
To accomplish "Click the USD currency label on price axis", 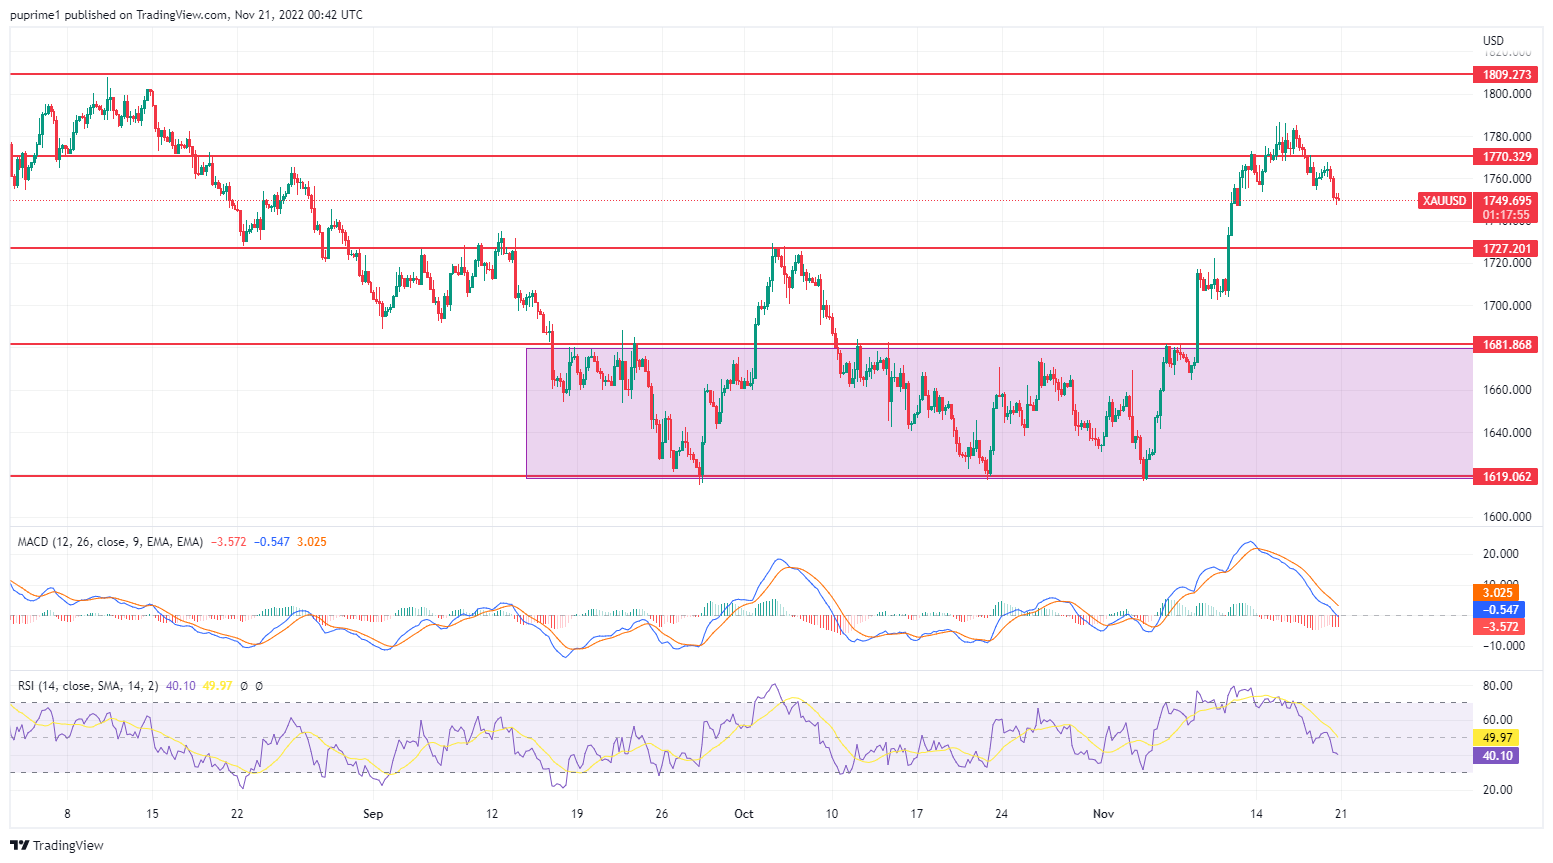I will 1493,41.
